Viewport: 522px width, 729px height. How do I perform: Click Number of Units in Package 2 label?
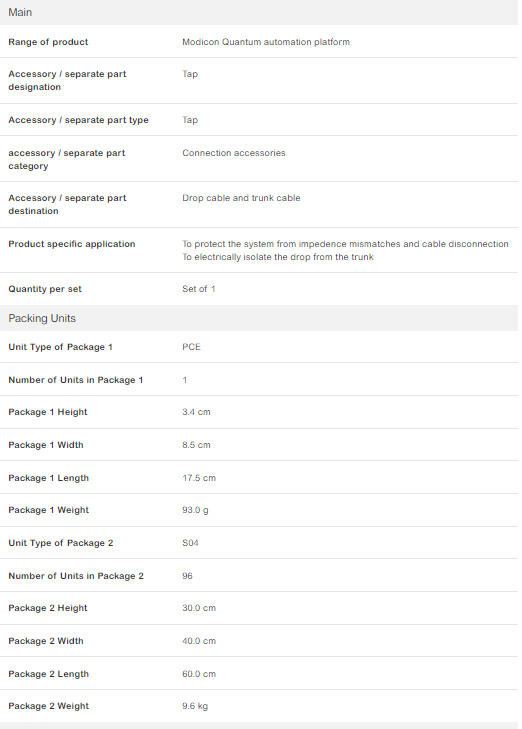coord(76,576)
